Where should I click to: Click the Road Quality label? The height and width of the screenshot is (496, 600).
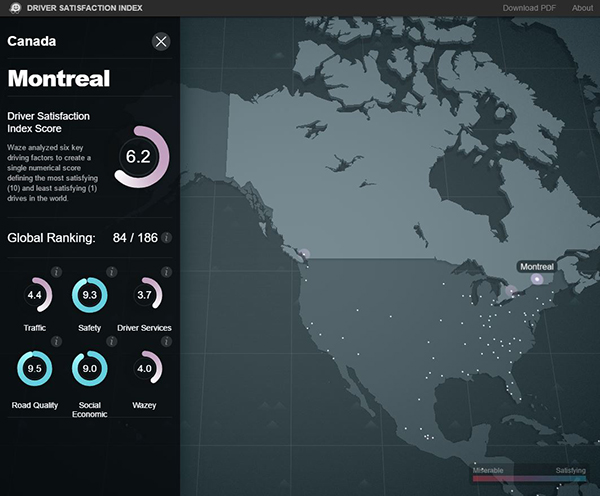pyautogui.click(x=35, y=405)
